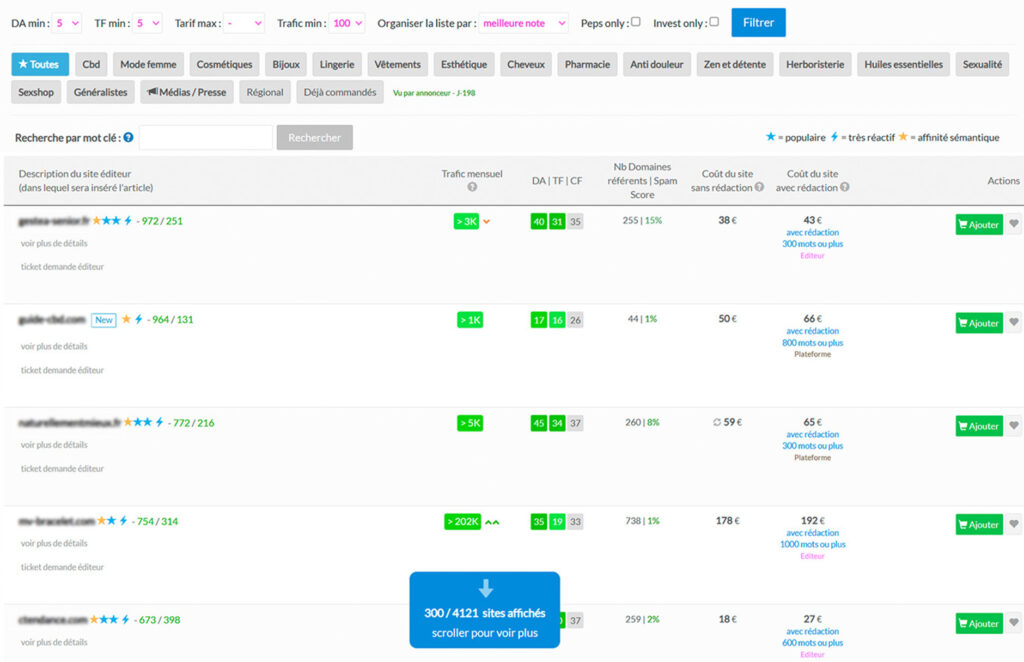Select the Bijoux category tab

(286, 65)
